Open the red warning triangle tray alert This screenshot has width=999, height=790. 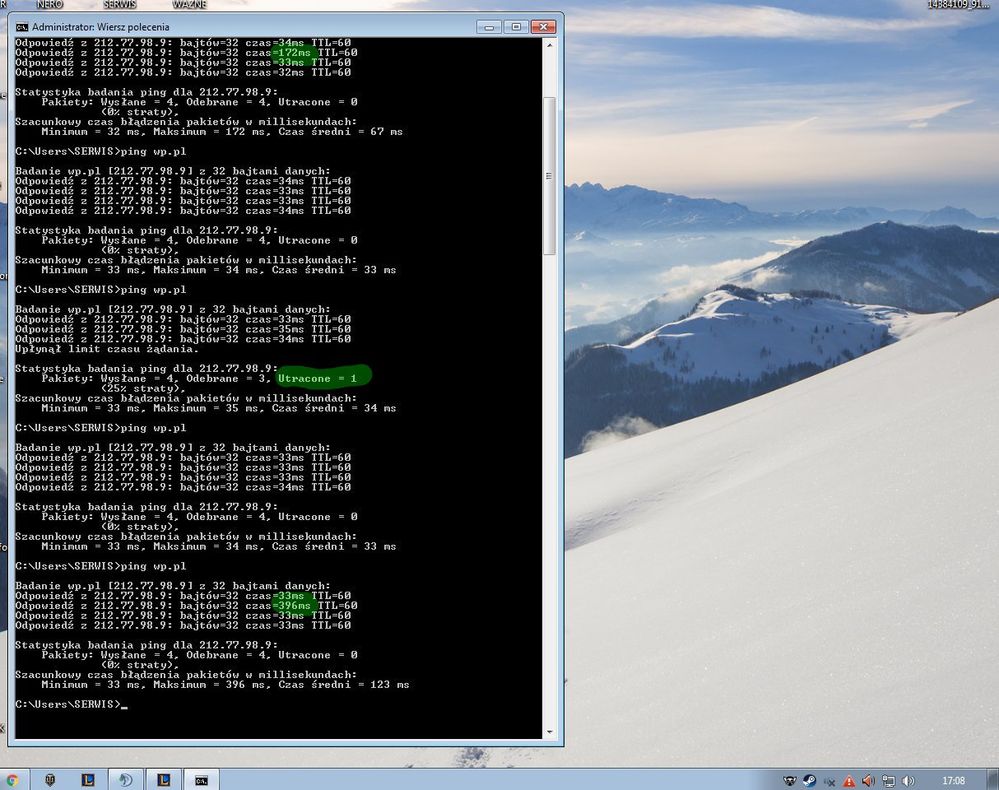point(849,780)
